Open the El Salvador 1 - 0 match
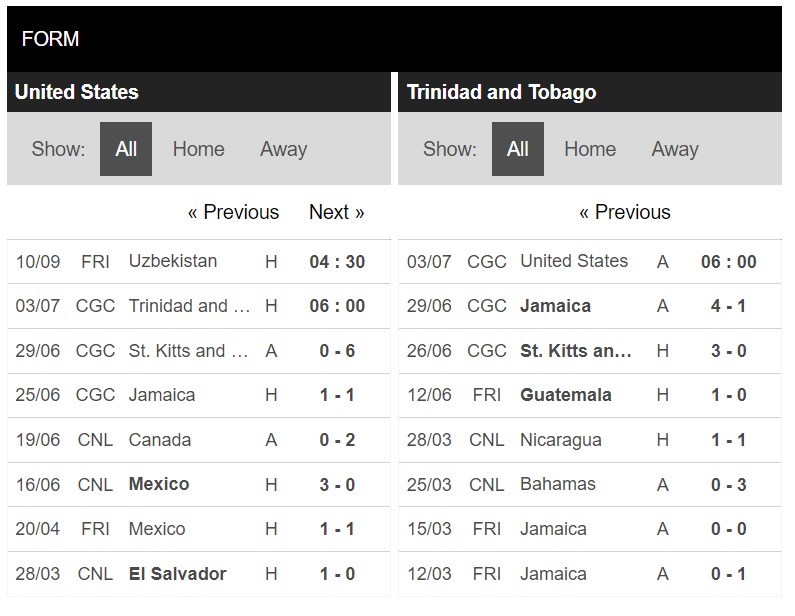This screenshot has width=795, height=616. pyautogui.click(x=177, y=574)
